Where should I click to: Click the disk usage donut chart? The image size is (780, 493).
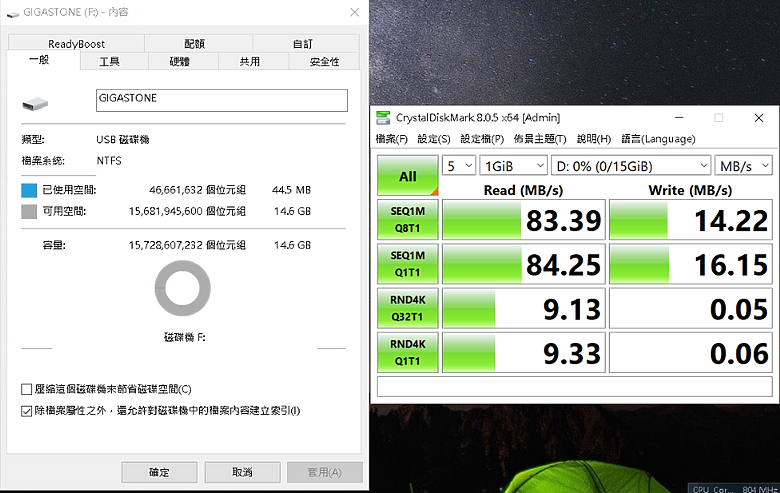[x=183, y=288]
